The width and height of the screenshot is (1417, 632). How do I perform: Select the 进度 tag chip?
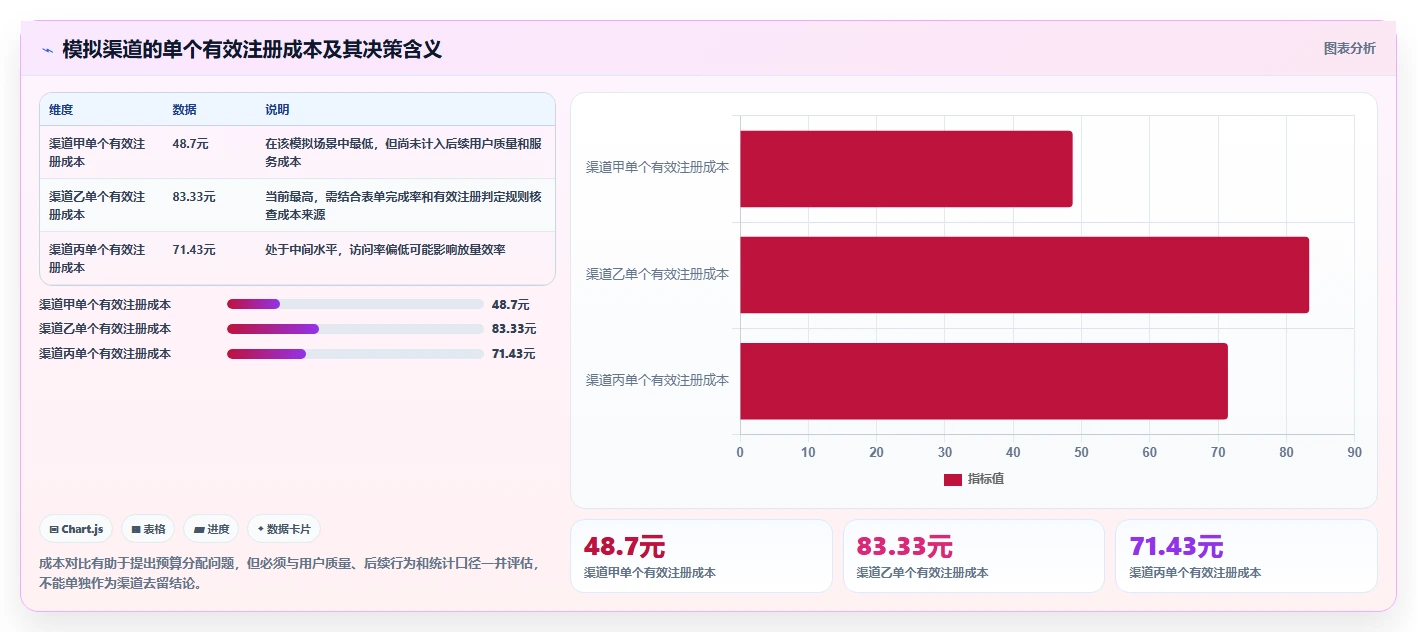tap(211, 529)
